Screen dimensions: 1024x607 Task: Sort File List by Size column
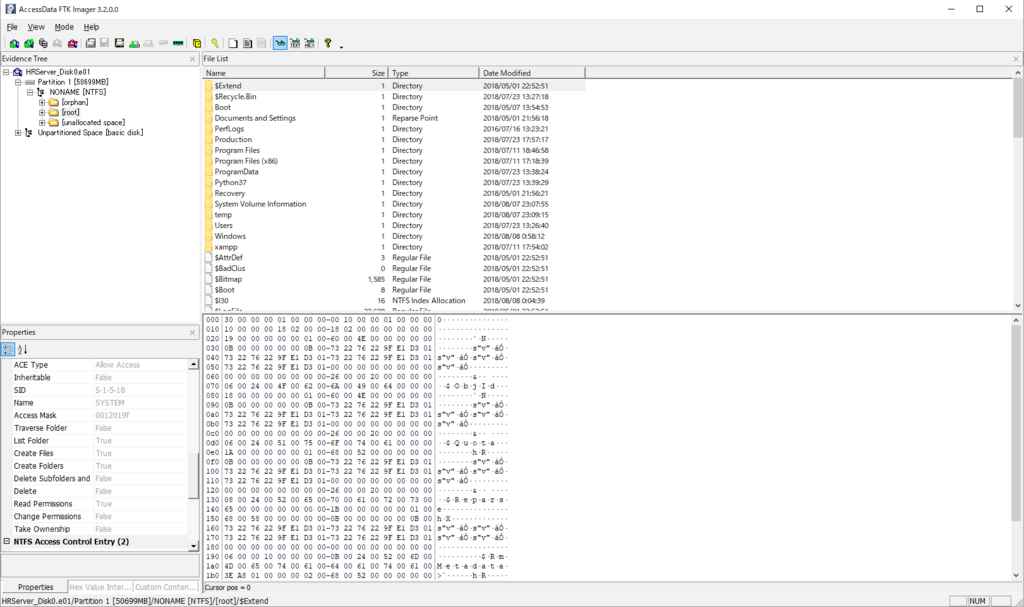[x=357, y=73]
